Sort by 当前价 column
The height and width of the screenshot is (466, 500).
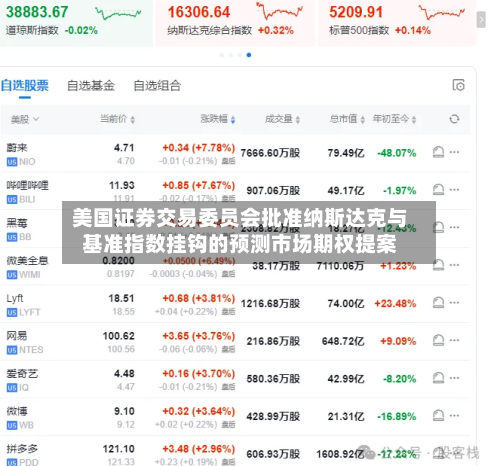(117, 119)
